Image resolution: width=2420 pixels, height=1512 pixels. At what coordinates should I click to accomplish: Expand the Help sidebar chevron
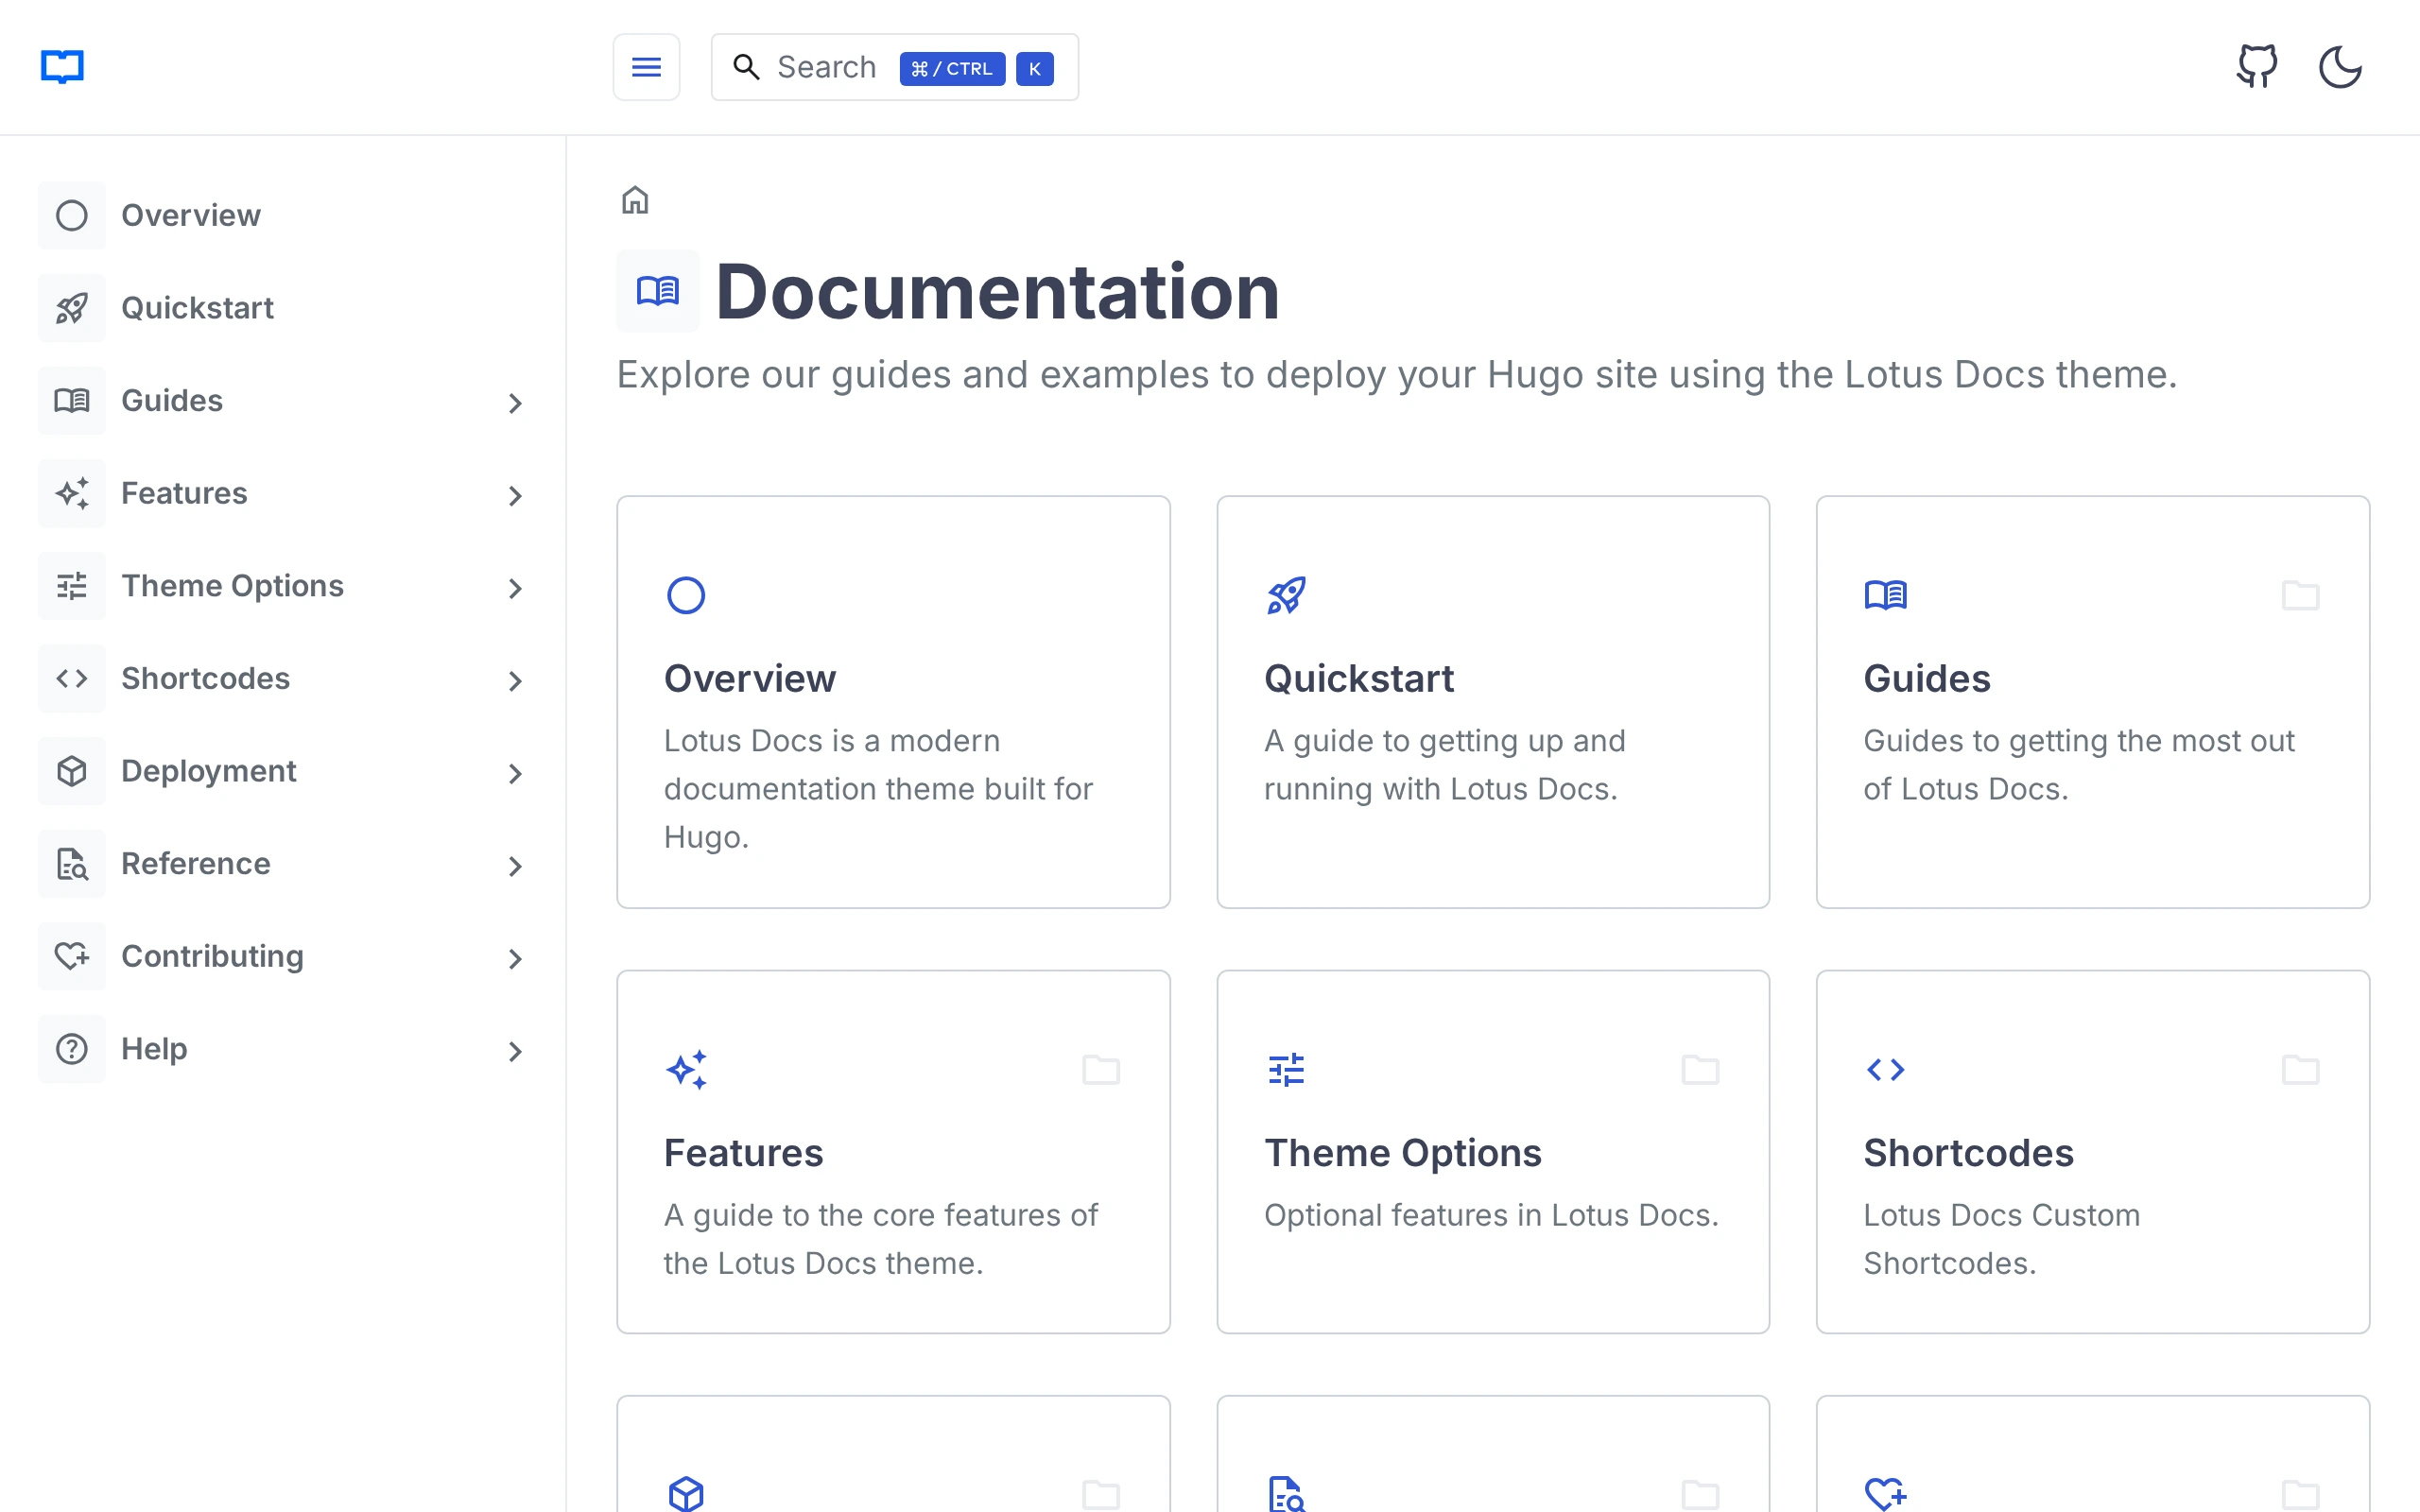[x=515, y=1051]
